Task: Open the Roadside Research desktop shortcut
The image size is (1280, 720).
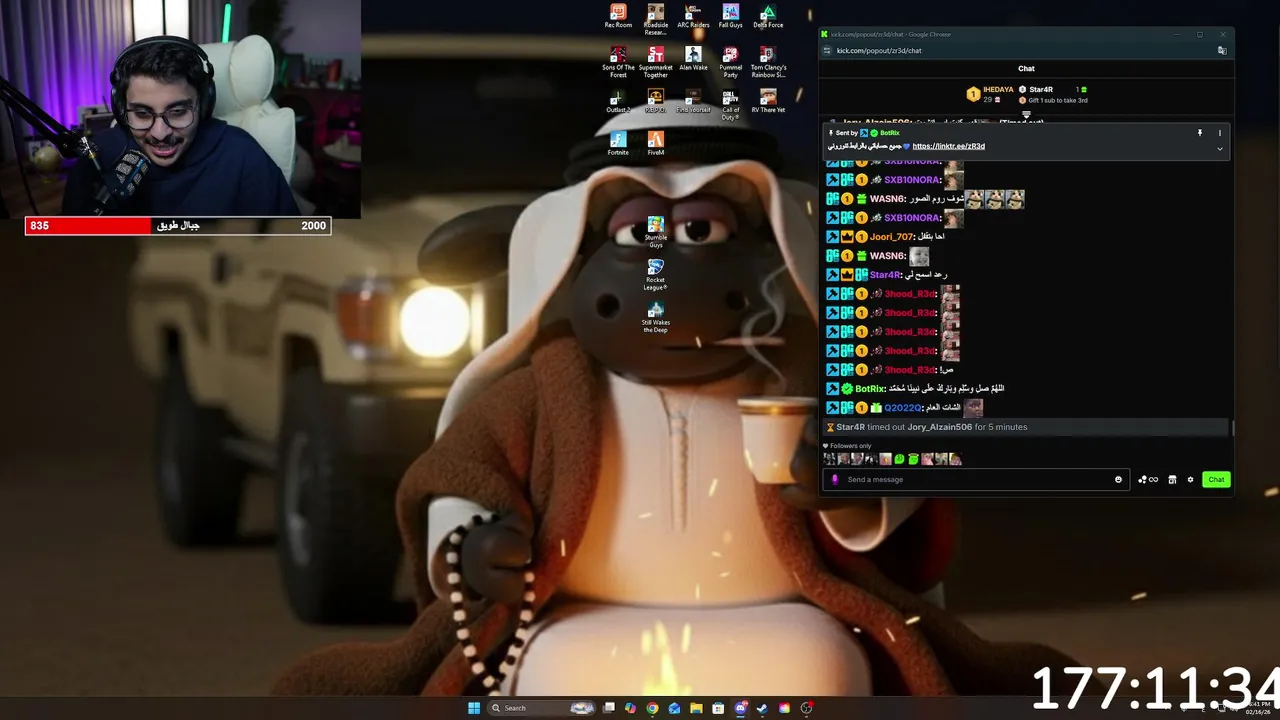Action: coord(656,19)
